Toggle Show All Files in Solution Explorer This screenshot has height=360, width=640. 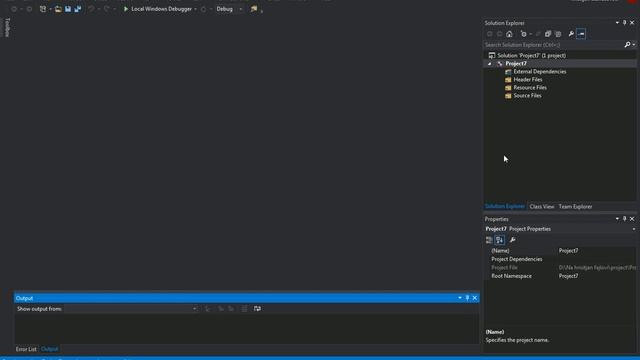click(x=558, y=34)
